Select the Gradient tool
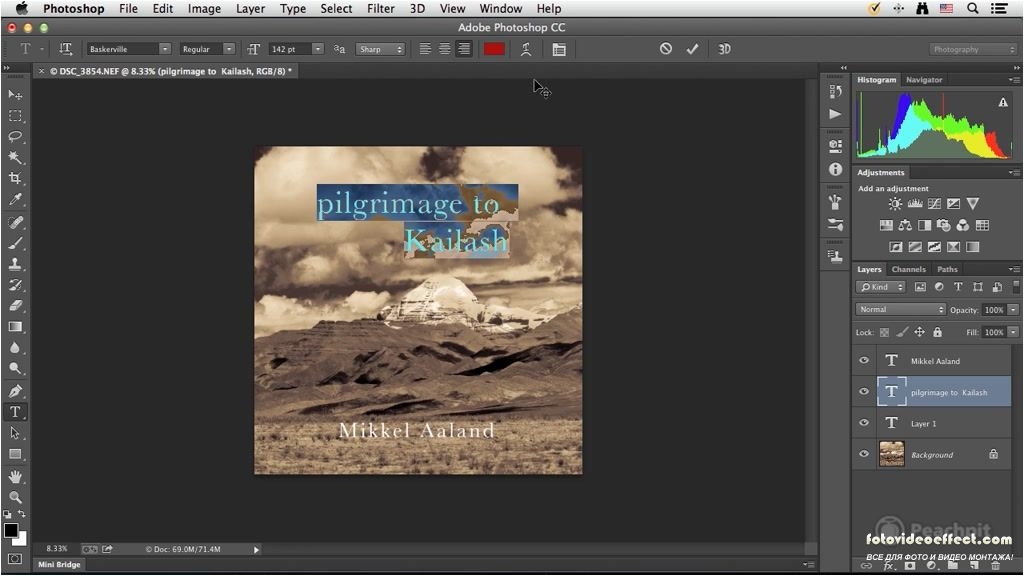This screenshot has height=576, width=1024. [x=15, y=327]
